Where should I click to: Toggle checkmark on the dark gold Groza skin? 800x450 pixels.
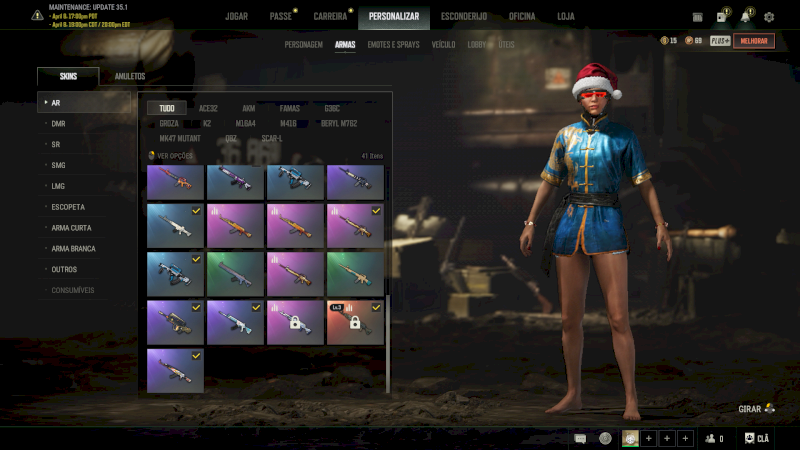(196, 308)
